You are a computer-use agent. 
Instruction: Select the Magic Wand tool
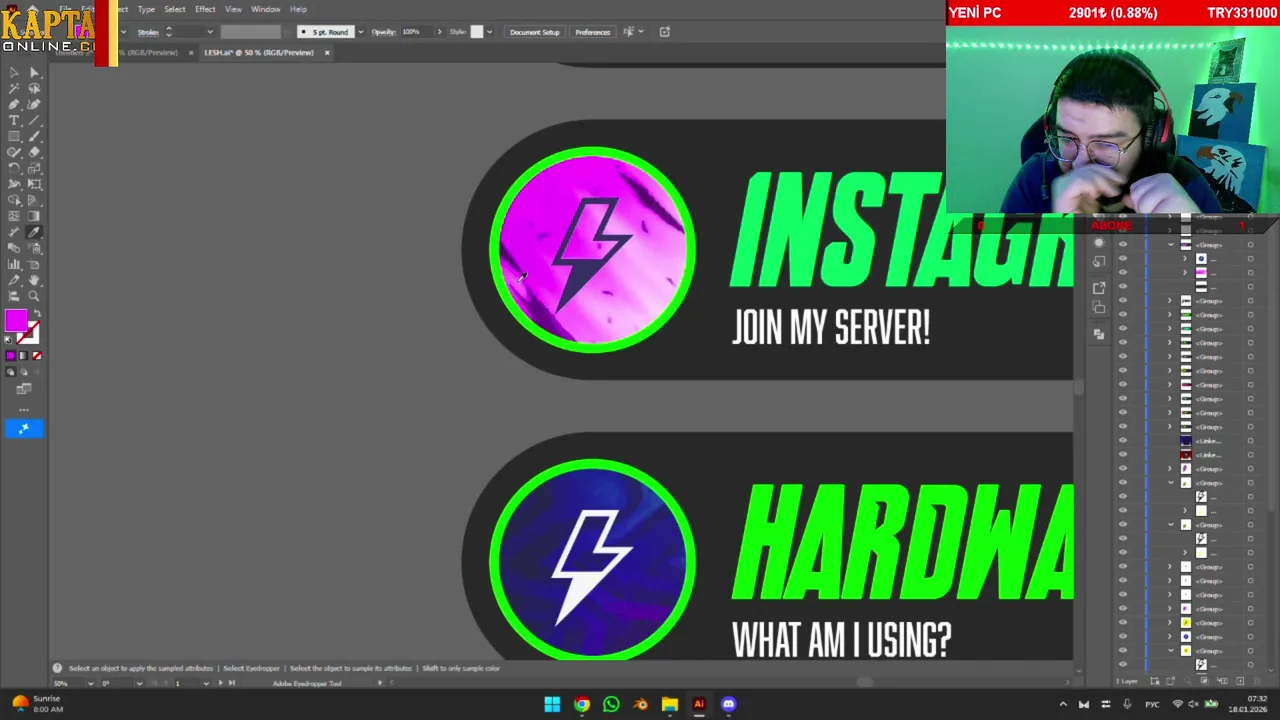14,89
